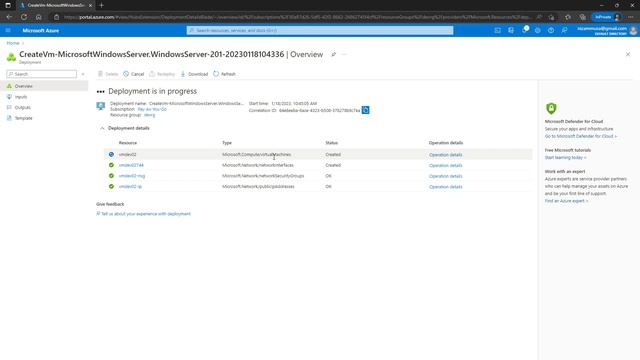The image size is (640, 360).
Task: Open the portal Settings gear icon
Action: click(x=538, y=31)
